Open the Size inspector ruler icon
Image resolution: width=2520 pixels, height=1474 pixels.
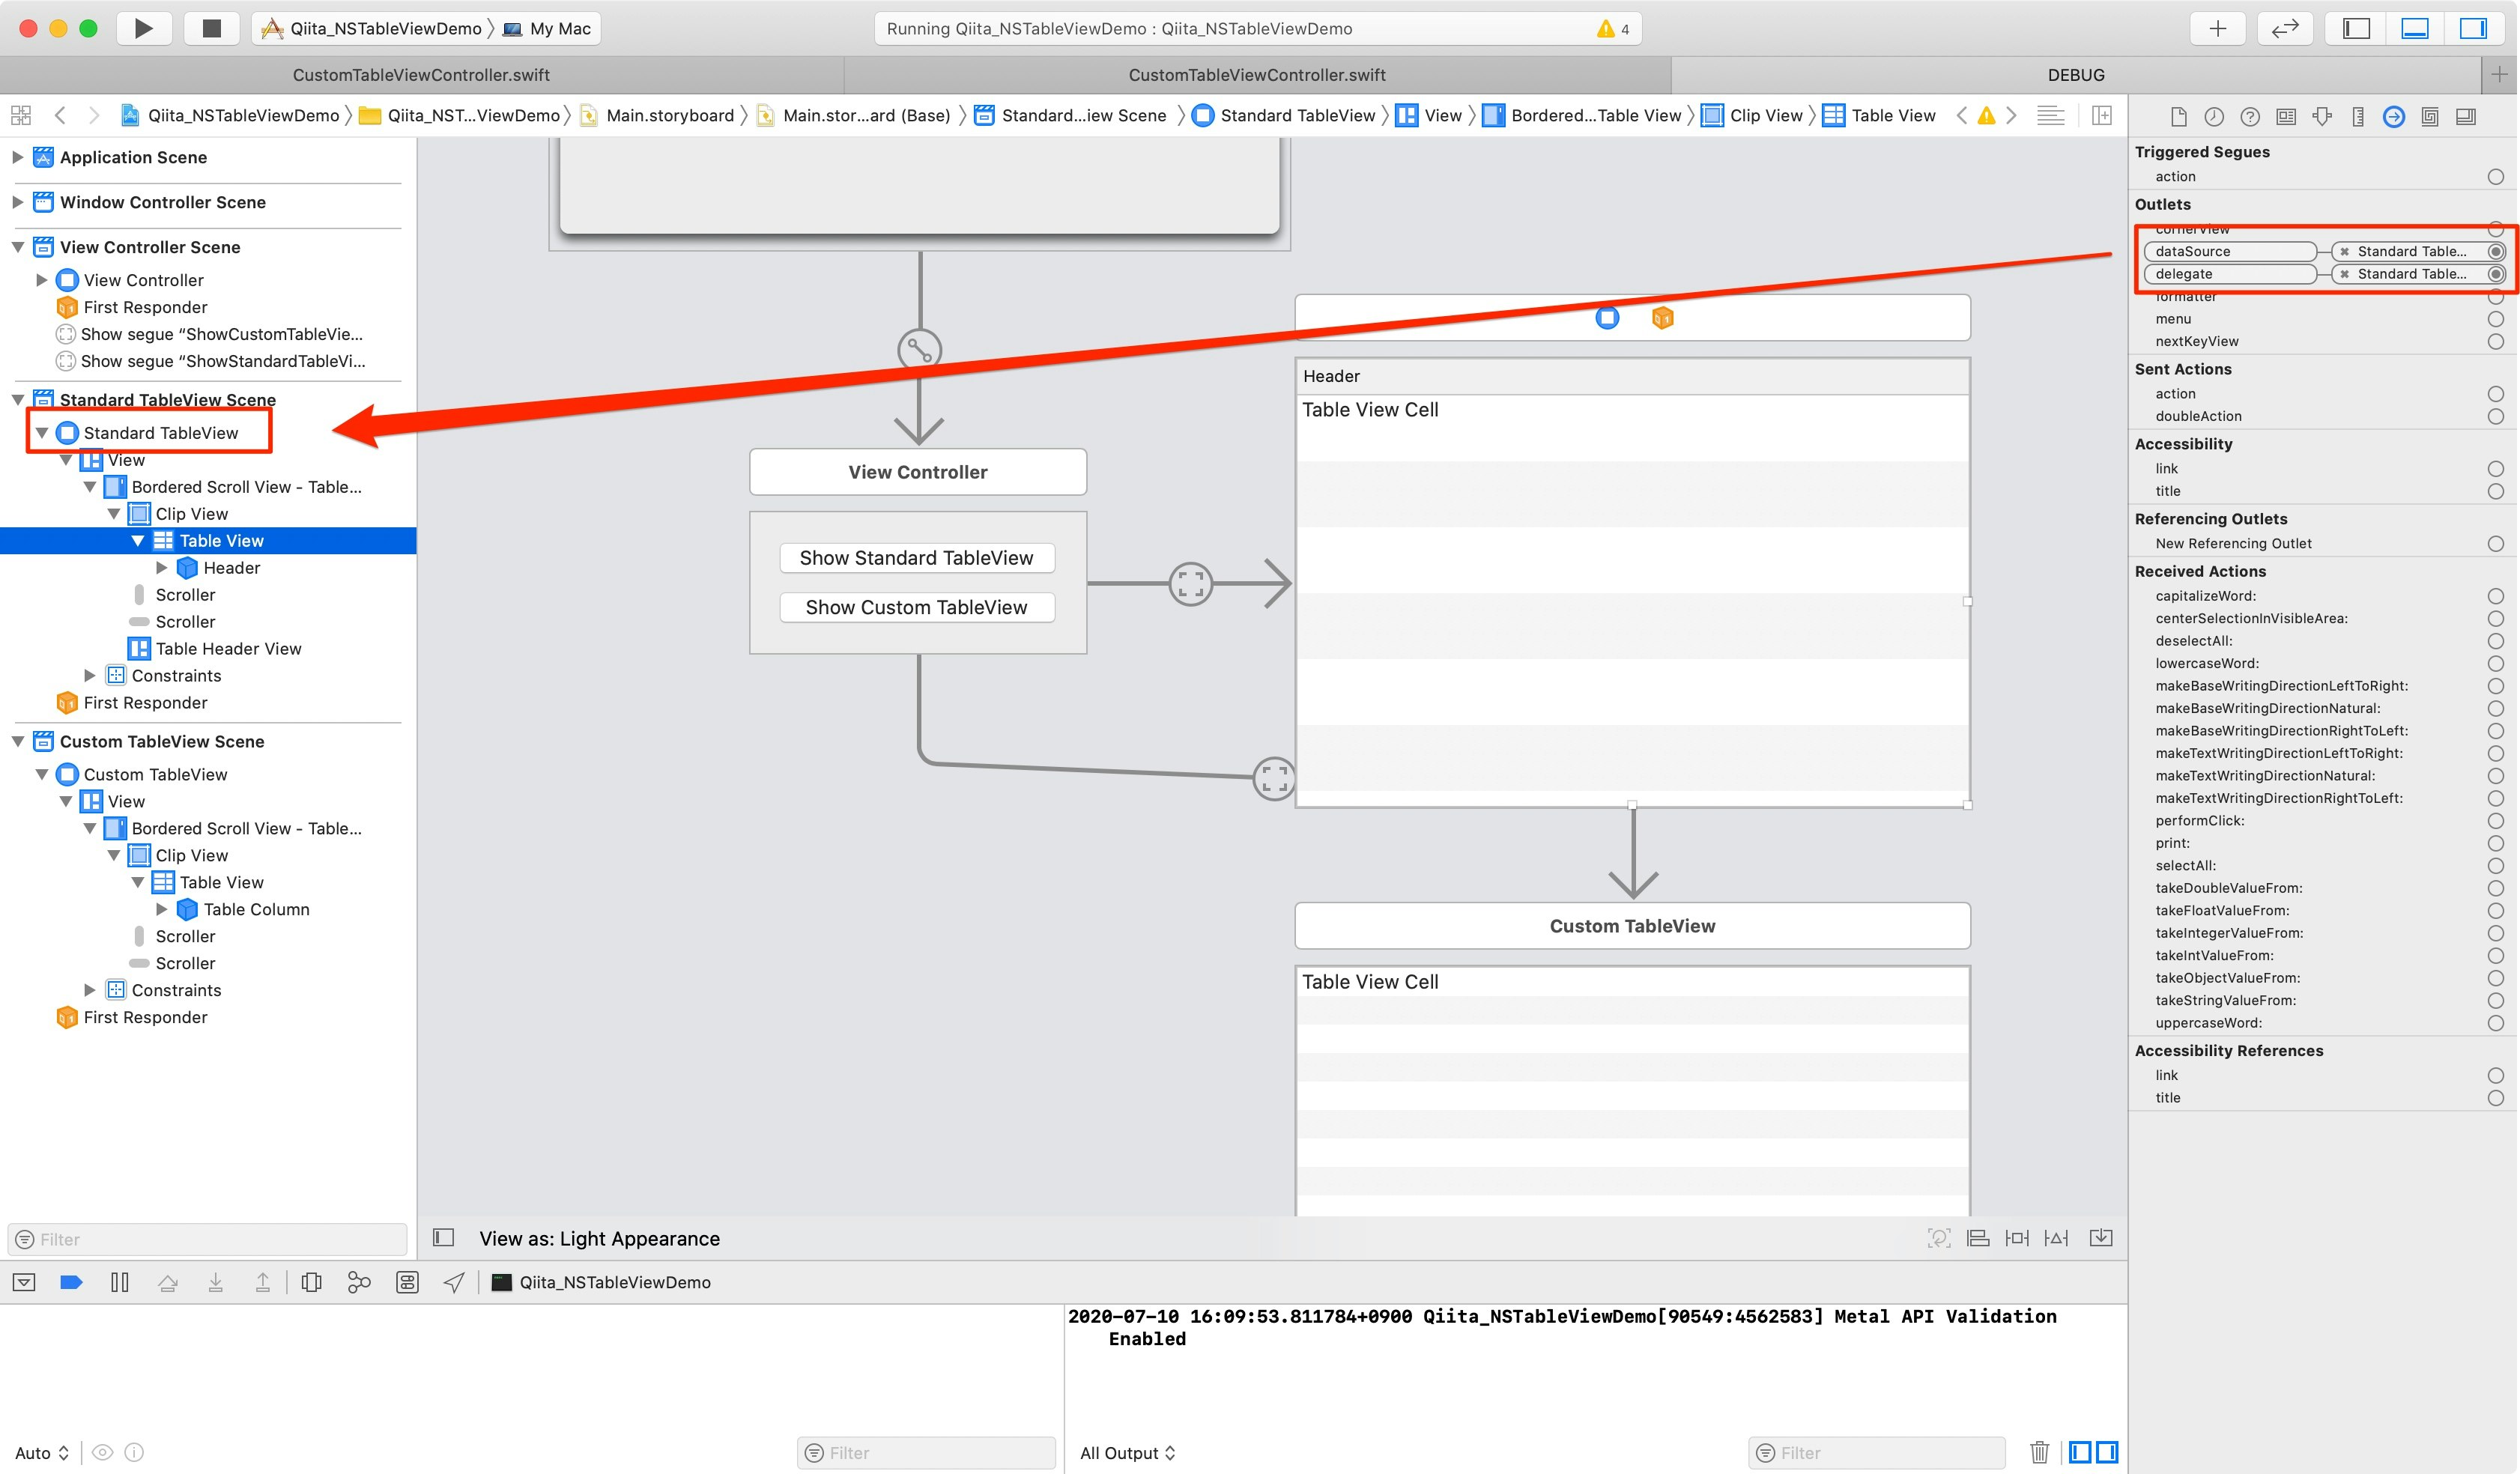pyautogui.click(x=2358, y=117)
